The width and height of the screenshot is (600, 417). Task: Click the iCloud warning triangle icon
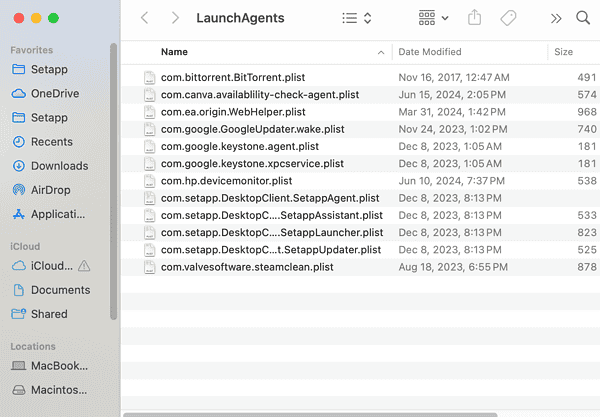(85, 266)
